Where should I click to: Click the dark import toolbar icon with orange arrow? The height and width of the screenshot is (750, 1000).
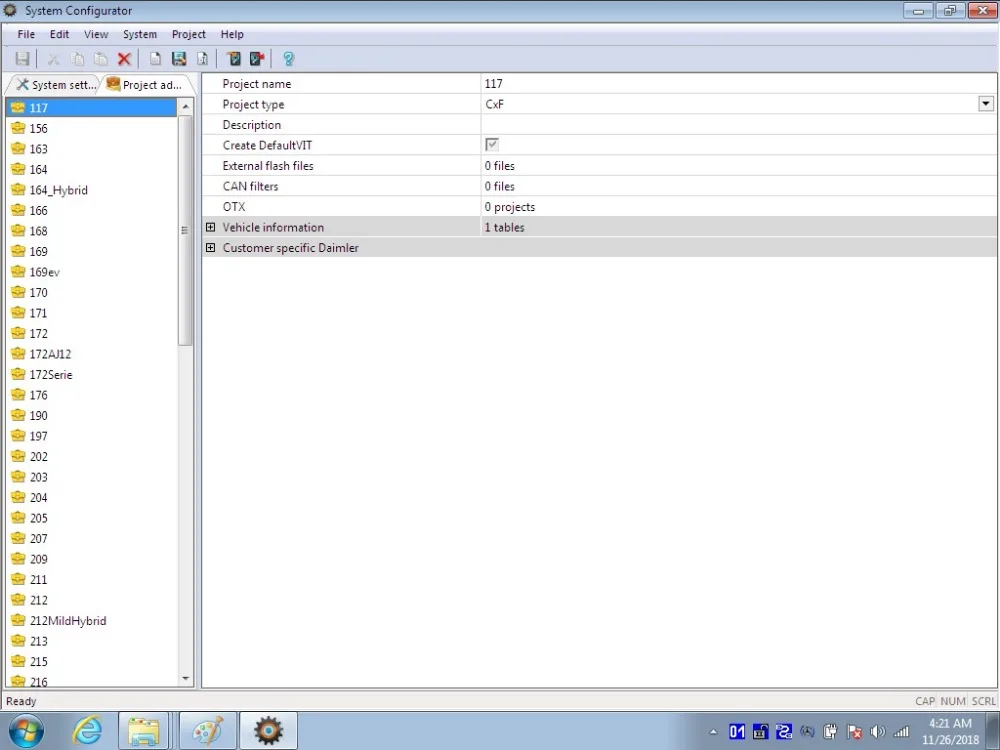click(233, 59)
